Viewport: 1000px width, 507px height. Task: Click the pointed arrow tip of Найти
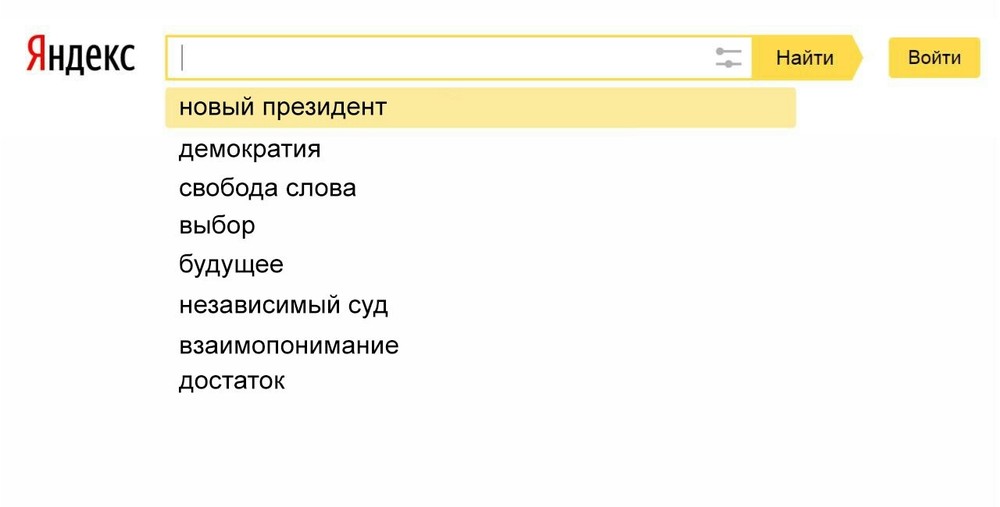[x=855, y=57]
